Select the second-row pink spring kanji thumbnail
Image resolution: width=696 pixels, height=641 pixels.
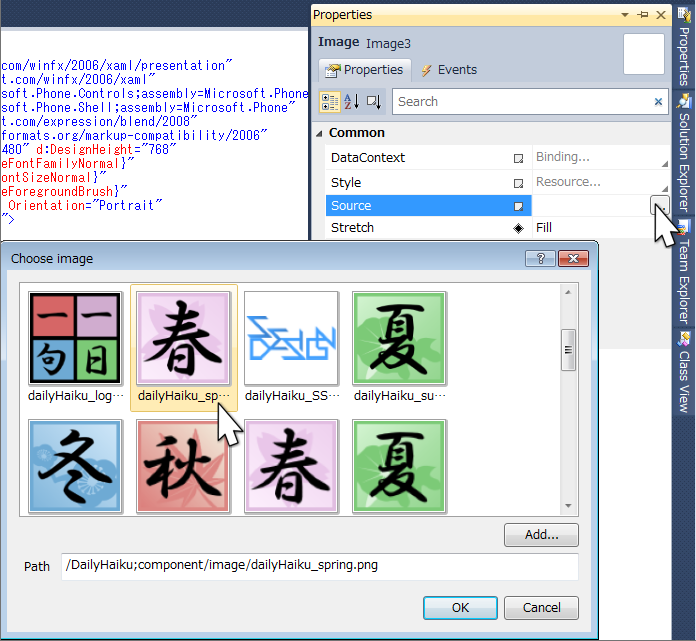click(x=291, y=466)
